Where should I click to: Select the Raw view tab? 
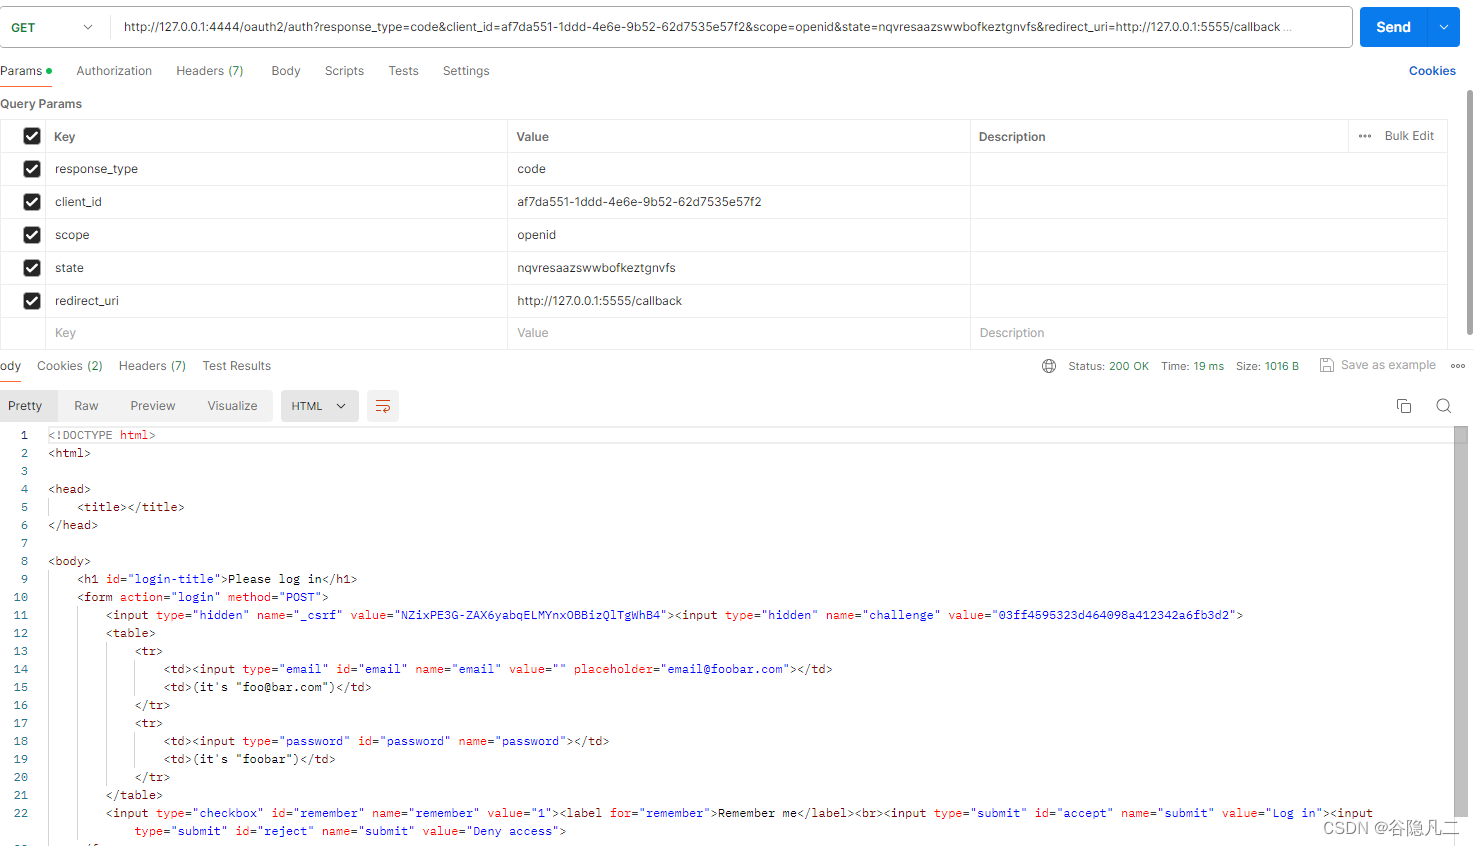[x=86, y=406]
